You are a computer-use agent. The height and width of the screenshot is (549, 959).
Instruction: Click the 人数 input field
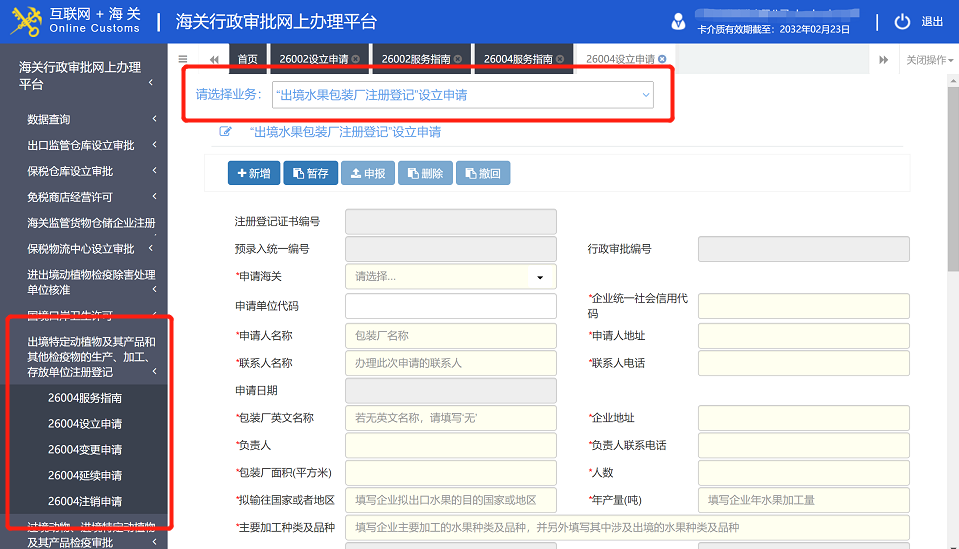click(804, 473)
